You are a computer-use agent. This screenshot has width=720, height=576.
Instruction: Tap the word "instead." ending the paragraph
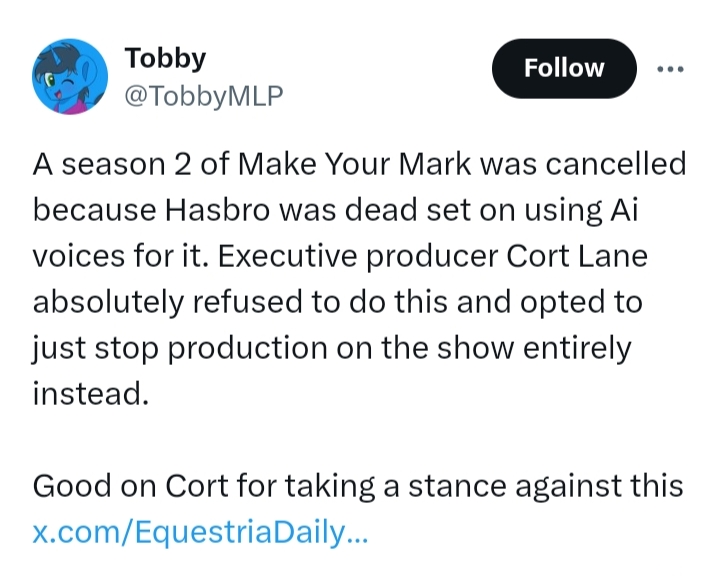[x=91, y=394]
